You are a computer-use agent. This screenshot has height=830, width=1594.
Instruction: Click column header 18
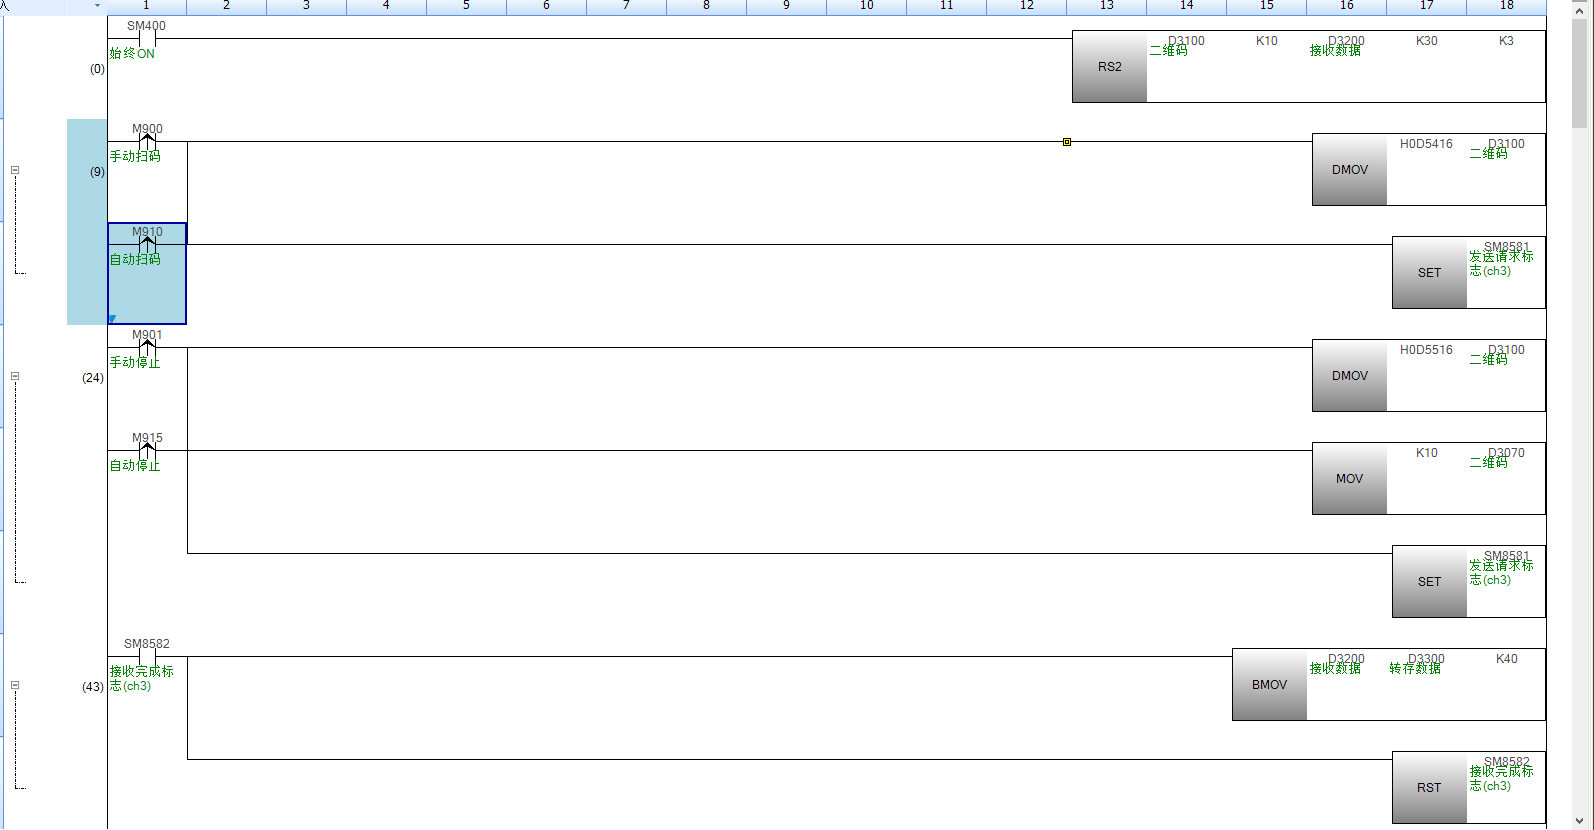tap(1506, 6)
